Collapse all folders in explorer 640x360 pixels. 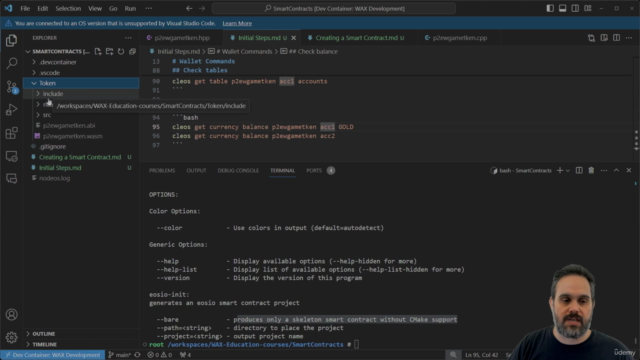click(132, 51)
